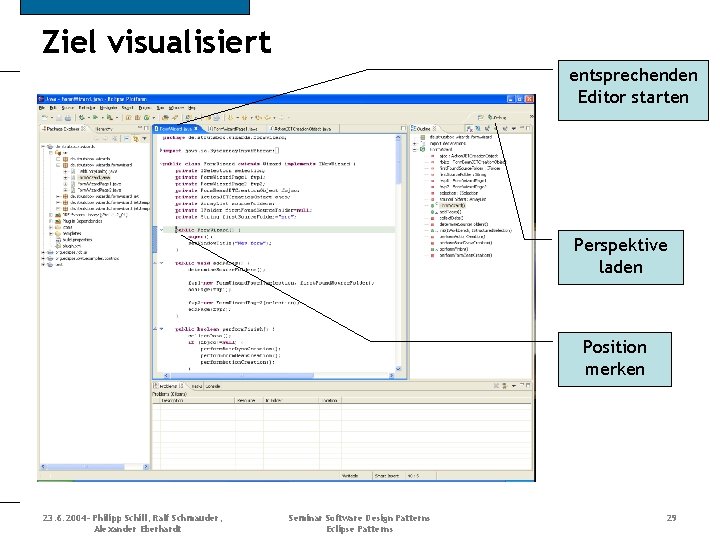Collapse all in Package Explorer toolbar
The image size is (720, 540).
point(127,139)
